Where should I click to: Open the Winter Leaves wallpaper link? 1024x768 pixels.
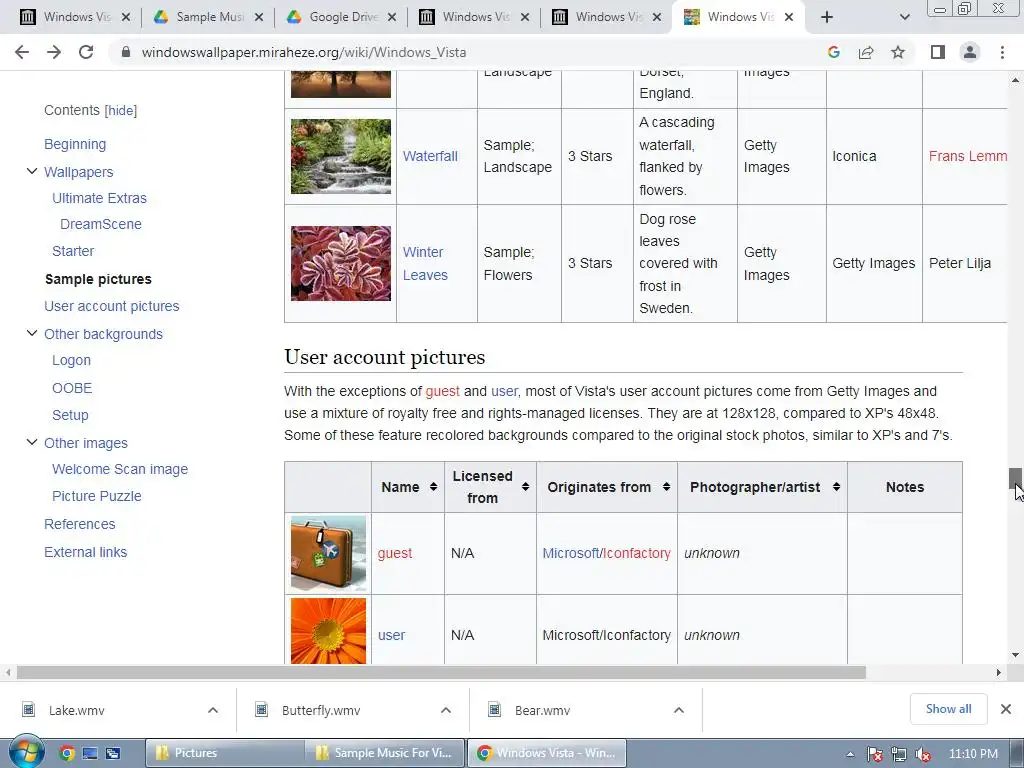425,264
